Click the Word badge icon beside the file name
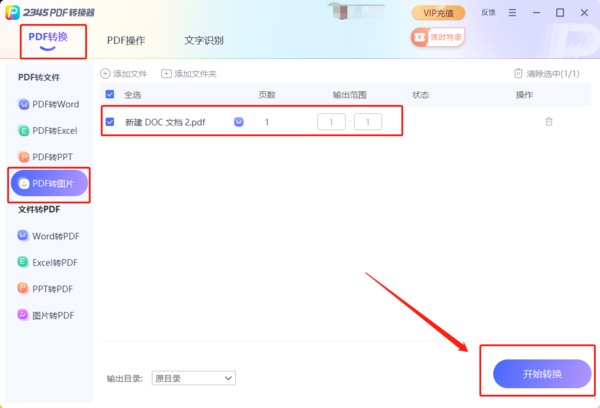This screenshot has width=600, height=408. click(238, 122)
